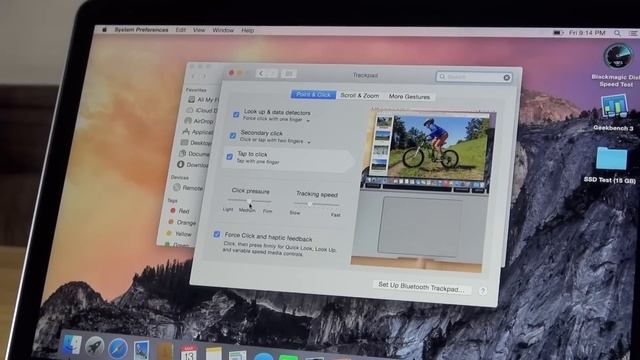This screenshot has width=640, height=360.
Task: Open the Edit menu
Action: tap(181, 30)
